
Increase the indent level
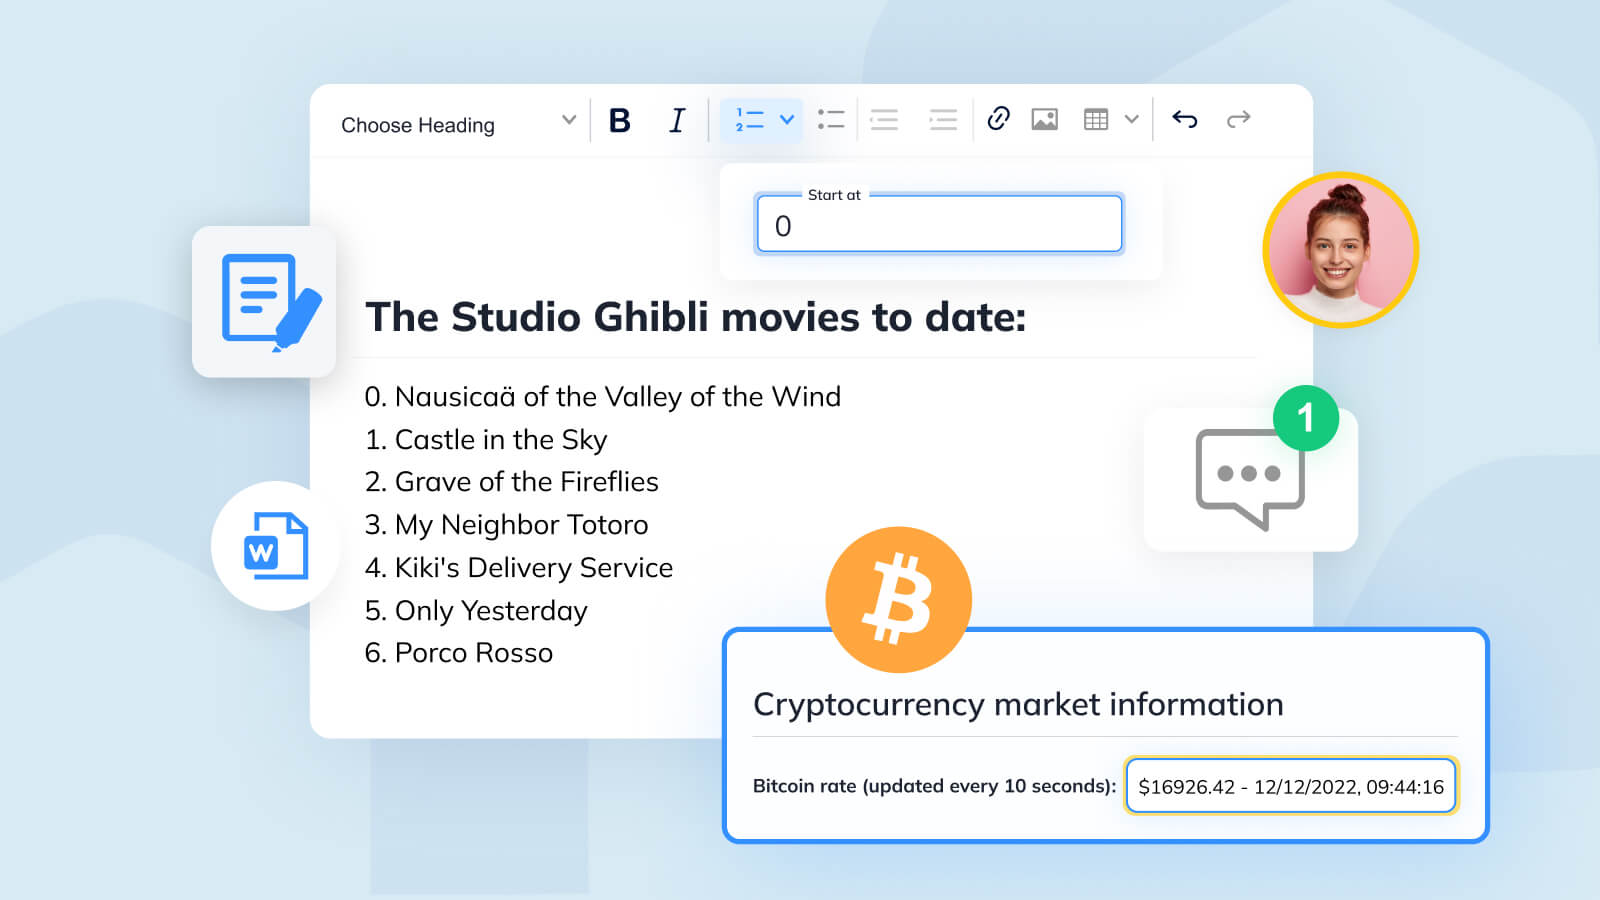(942, 120)
